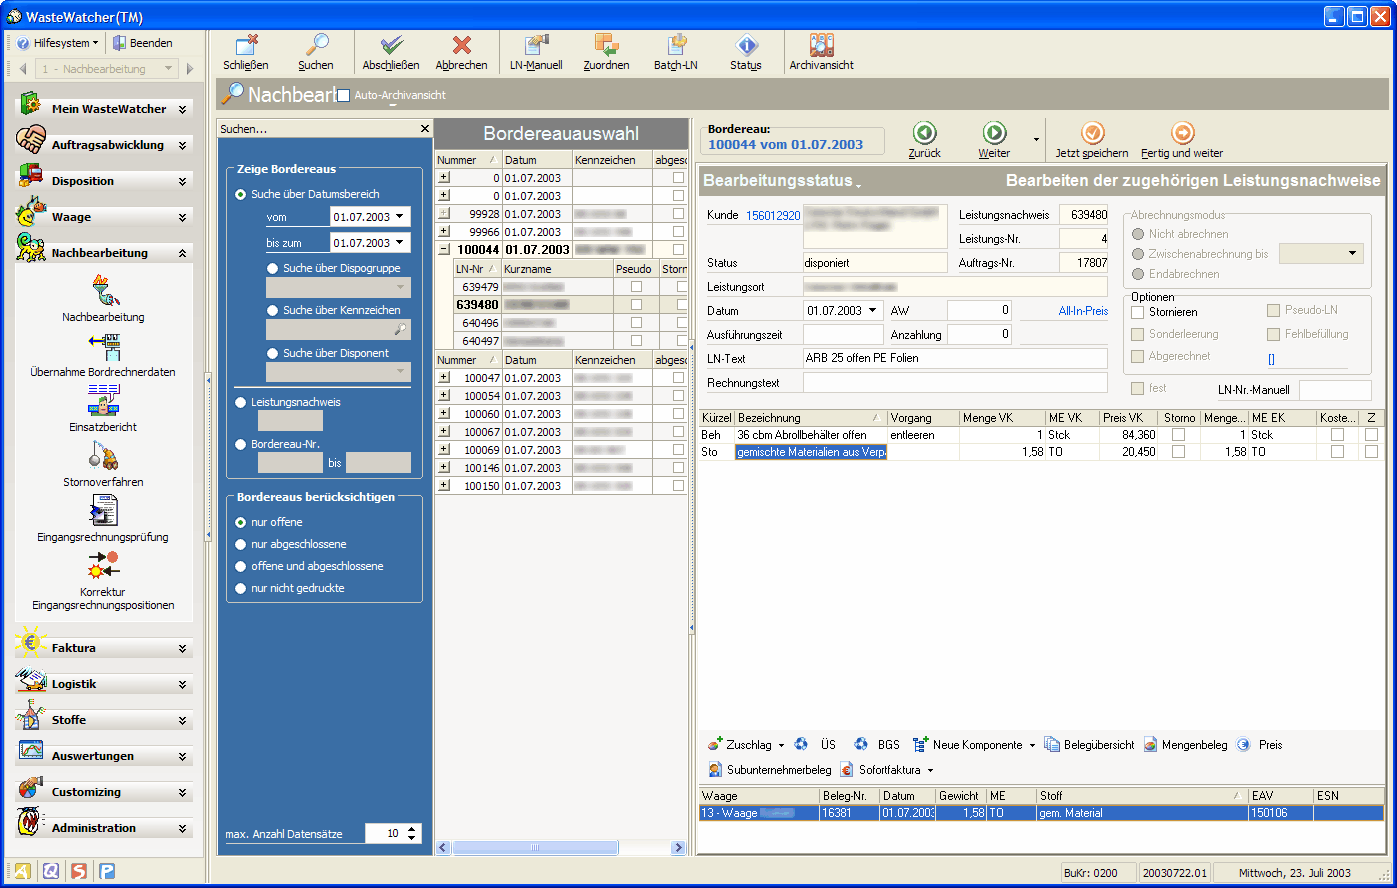Tick the Stornieren option checkbox
This screenshot has width=1397, height=888.
(x=1138, y=312)
